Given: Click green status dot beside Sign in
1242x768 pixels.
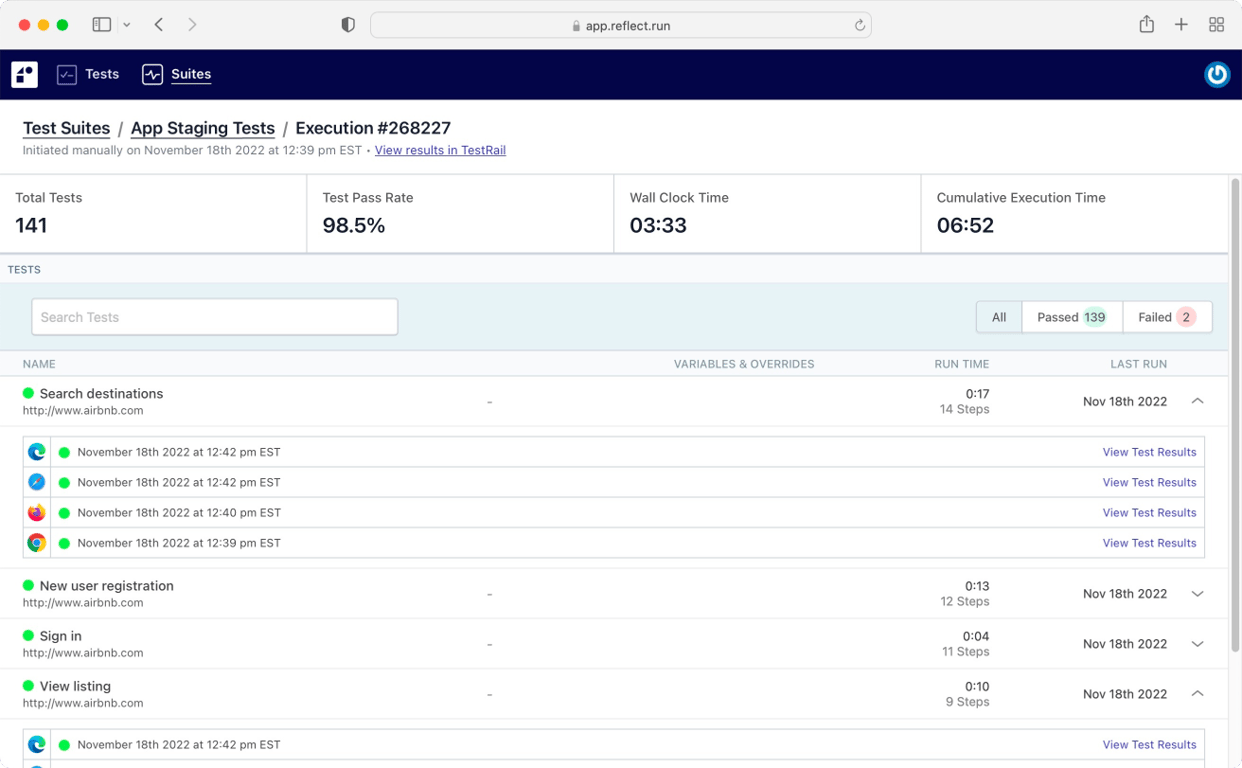Looking at the screenshot, I should tap(28, 635).
